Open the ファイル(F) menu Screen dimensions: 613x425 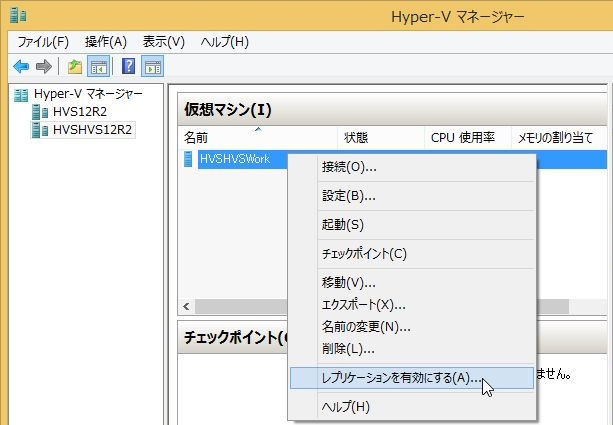point(43,41)
